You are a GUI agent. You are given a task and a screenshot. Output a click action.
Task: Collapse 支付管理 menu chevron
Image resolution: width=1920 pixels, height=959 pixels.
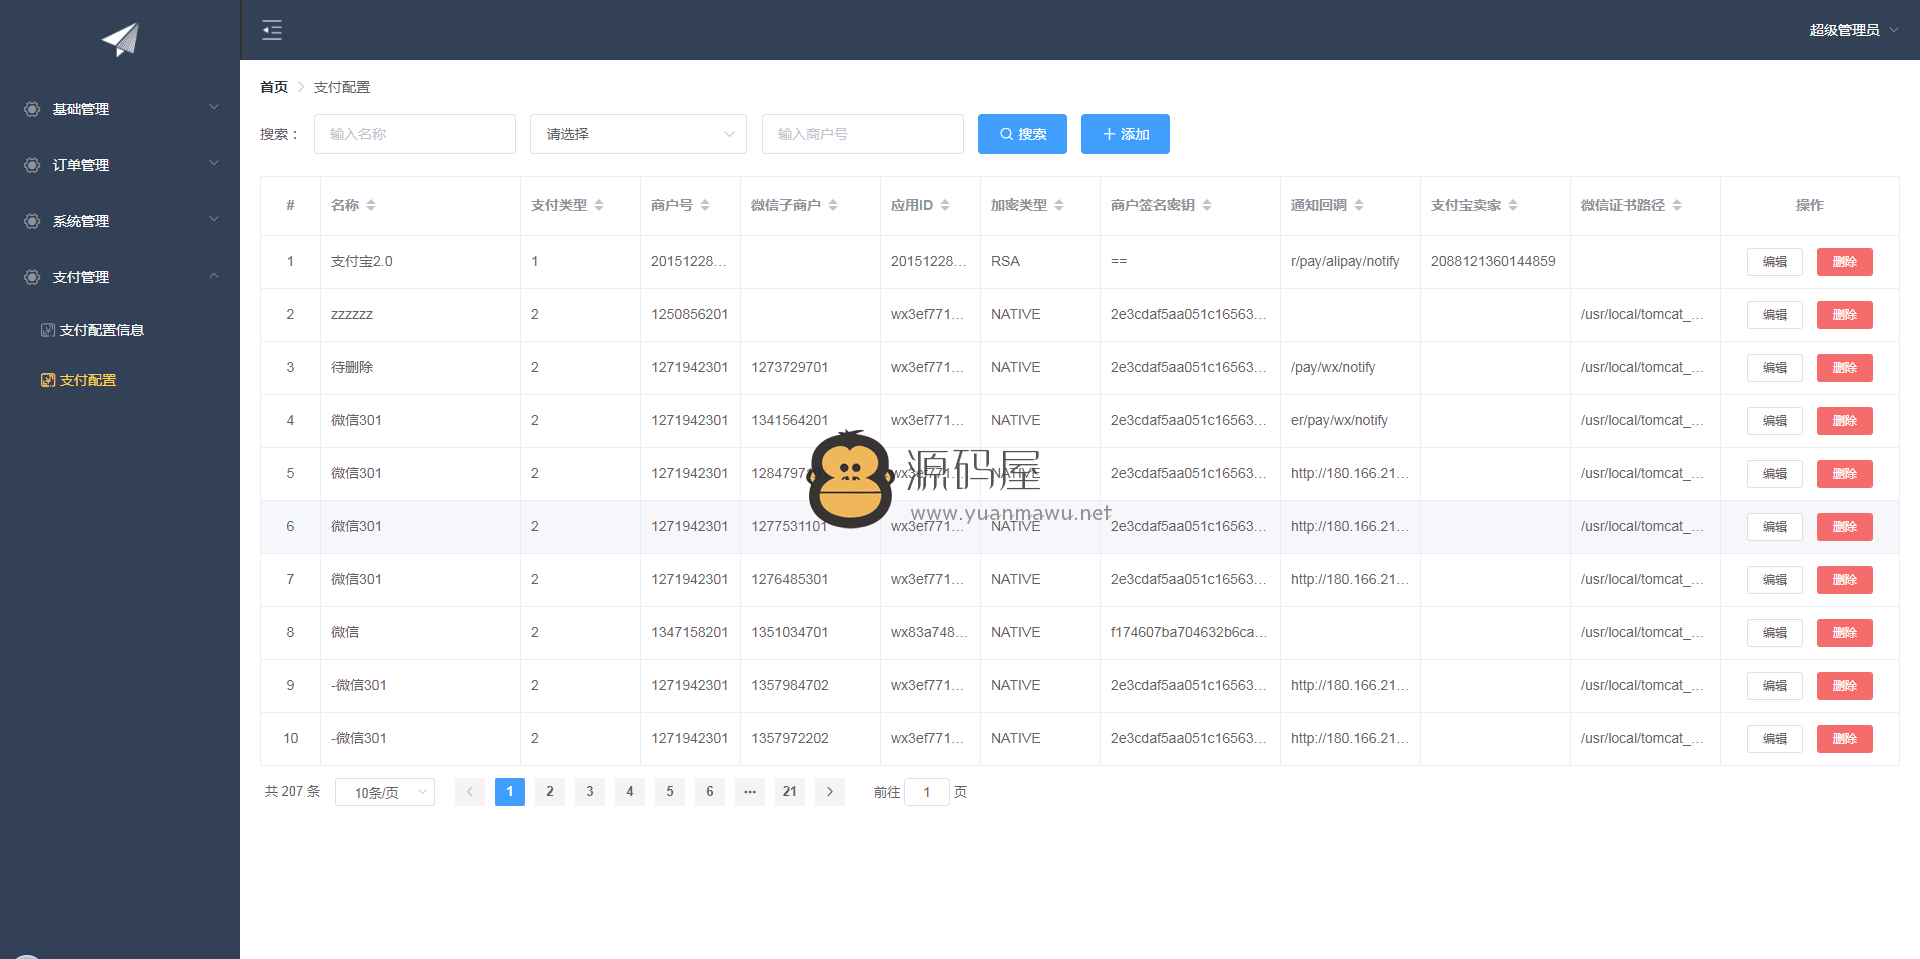coord(214,276)
